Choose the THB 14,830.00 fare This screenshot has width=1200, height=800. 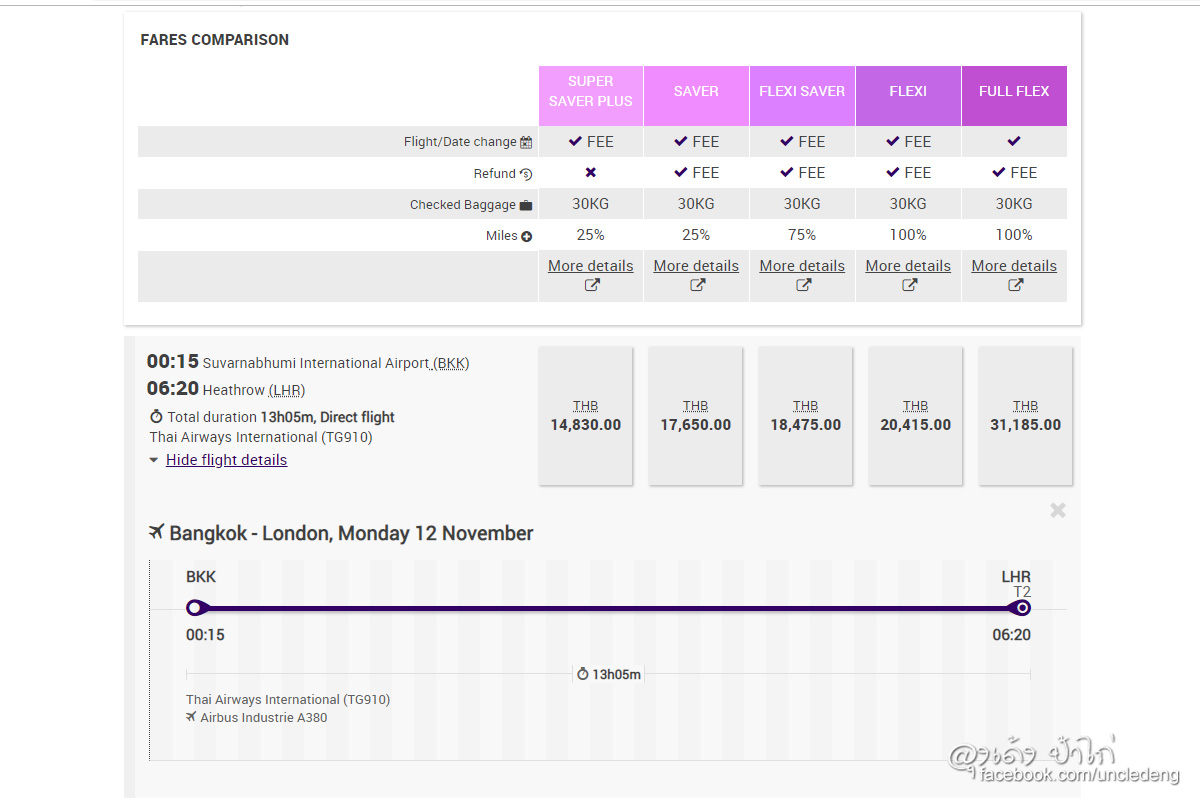(x=586, y=416)
